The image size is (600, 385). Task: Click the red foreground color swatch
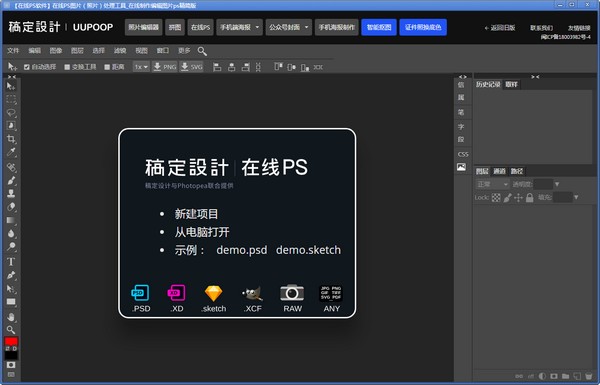coord(11,341)
